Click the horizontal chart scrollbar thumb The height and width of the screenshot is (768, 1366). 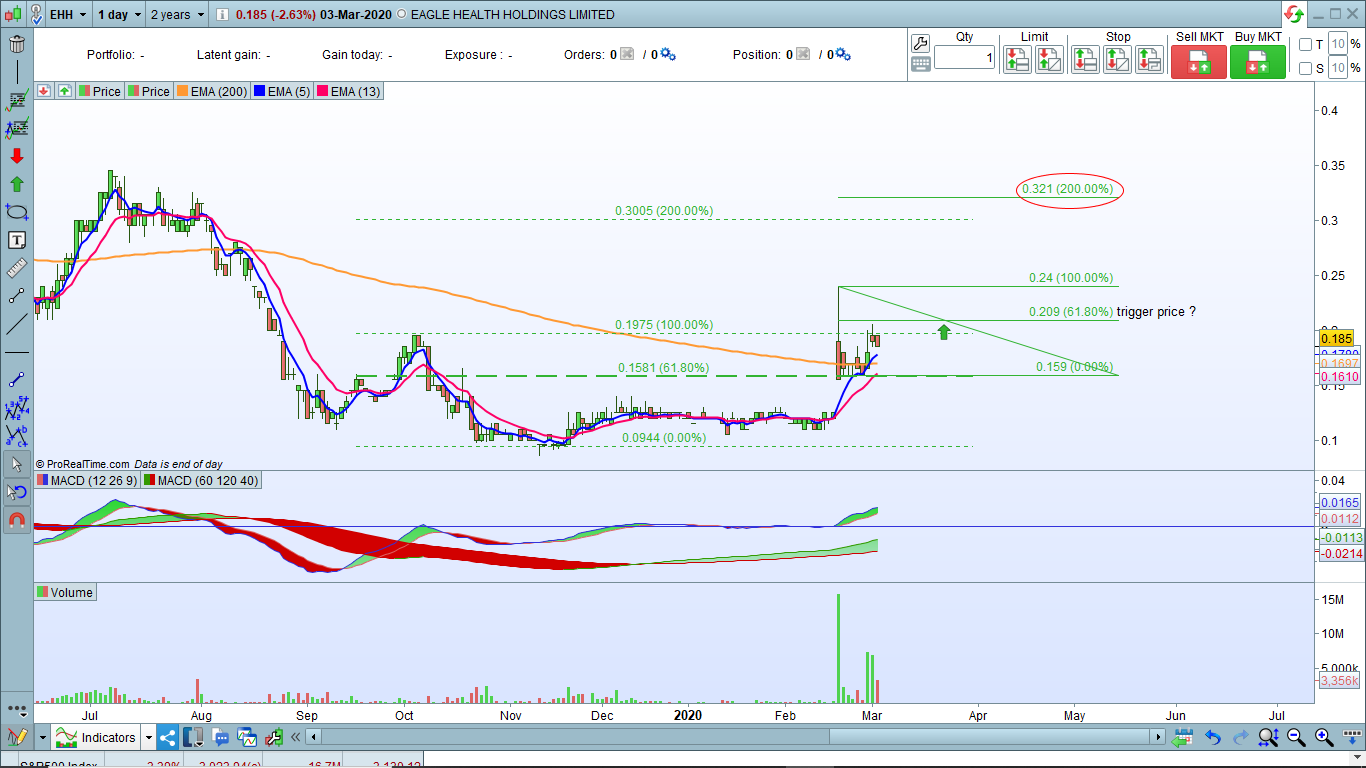990,738
